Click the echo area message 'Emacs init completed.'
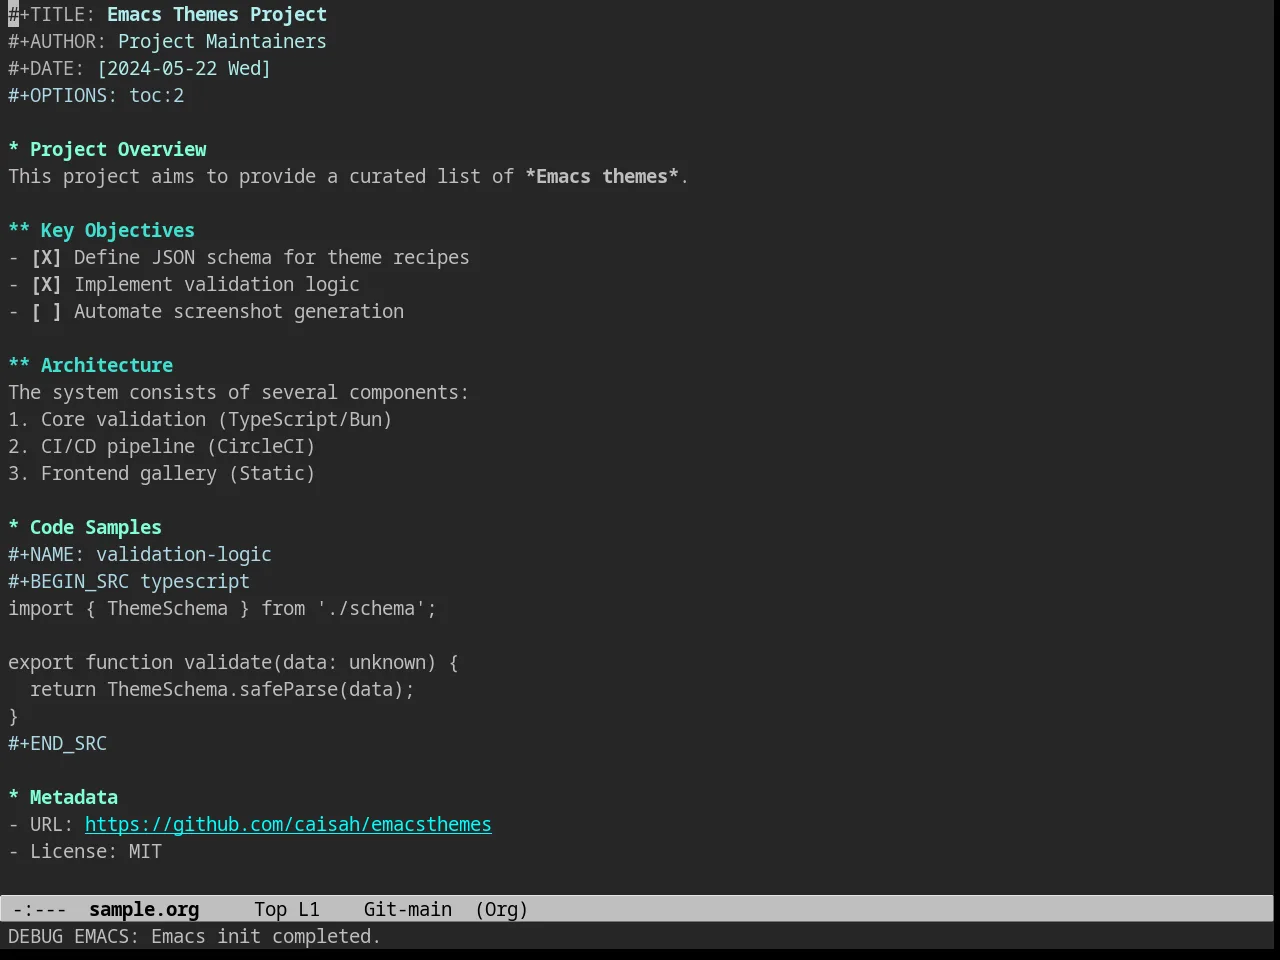This screenshot has width=1280, height=960. (x=266, y=937)
